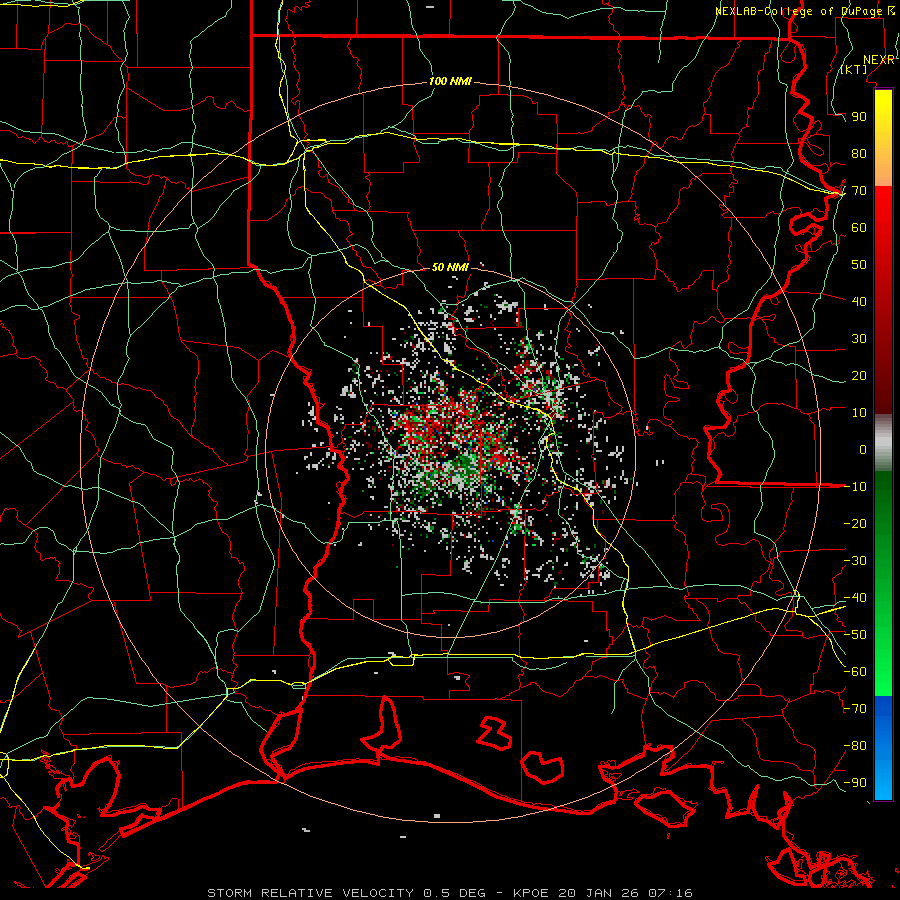Click "STORM RELATIVE VELOCITY" in the caption
The width and height of the screenshot is (900, 900).
pyautogui.click(x=310, y=893)
